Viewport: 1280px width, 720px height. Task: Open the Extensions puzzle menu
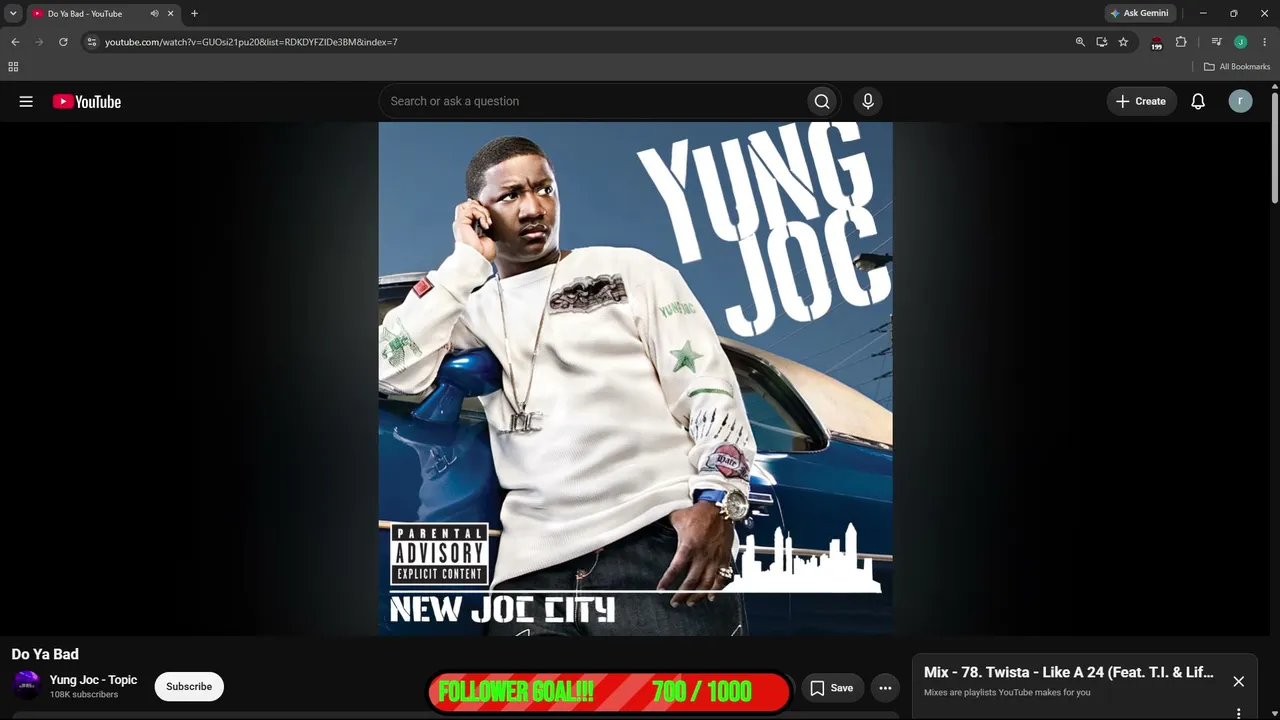point(1181,42)
